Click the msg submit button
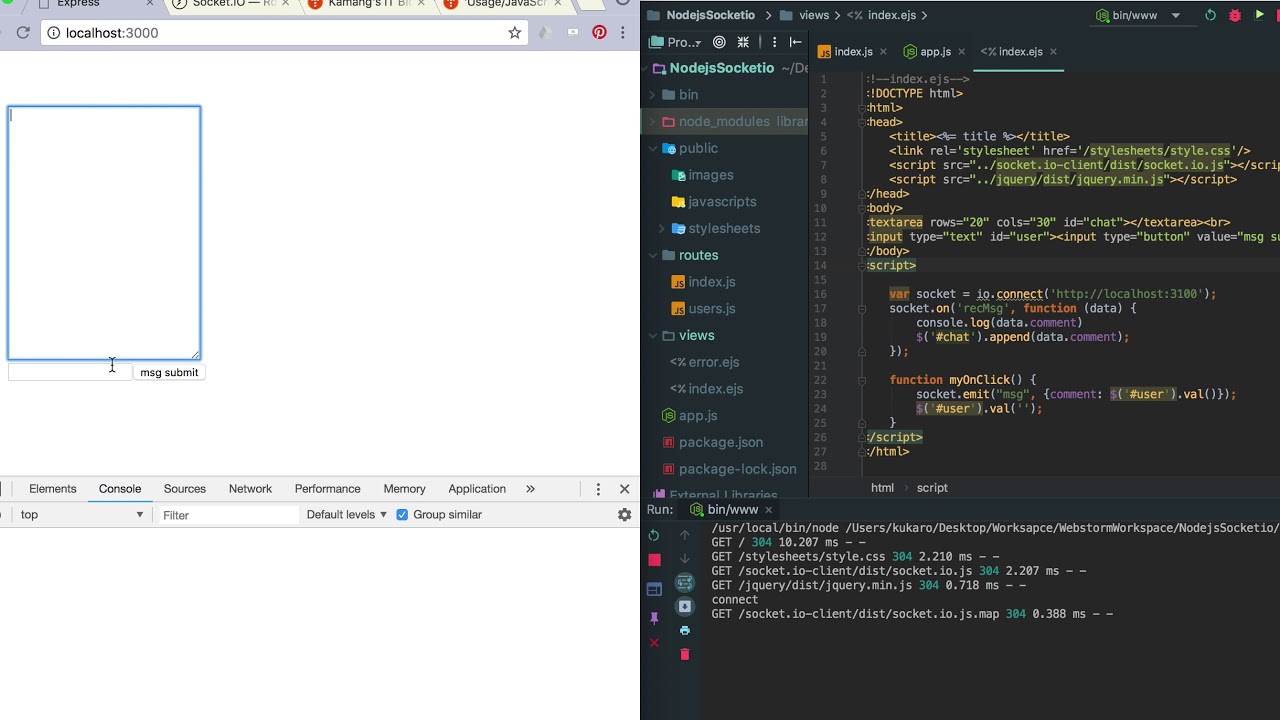Viewport: 1280px width, 720px height. point(169,372)
